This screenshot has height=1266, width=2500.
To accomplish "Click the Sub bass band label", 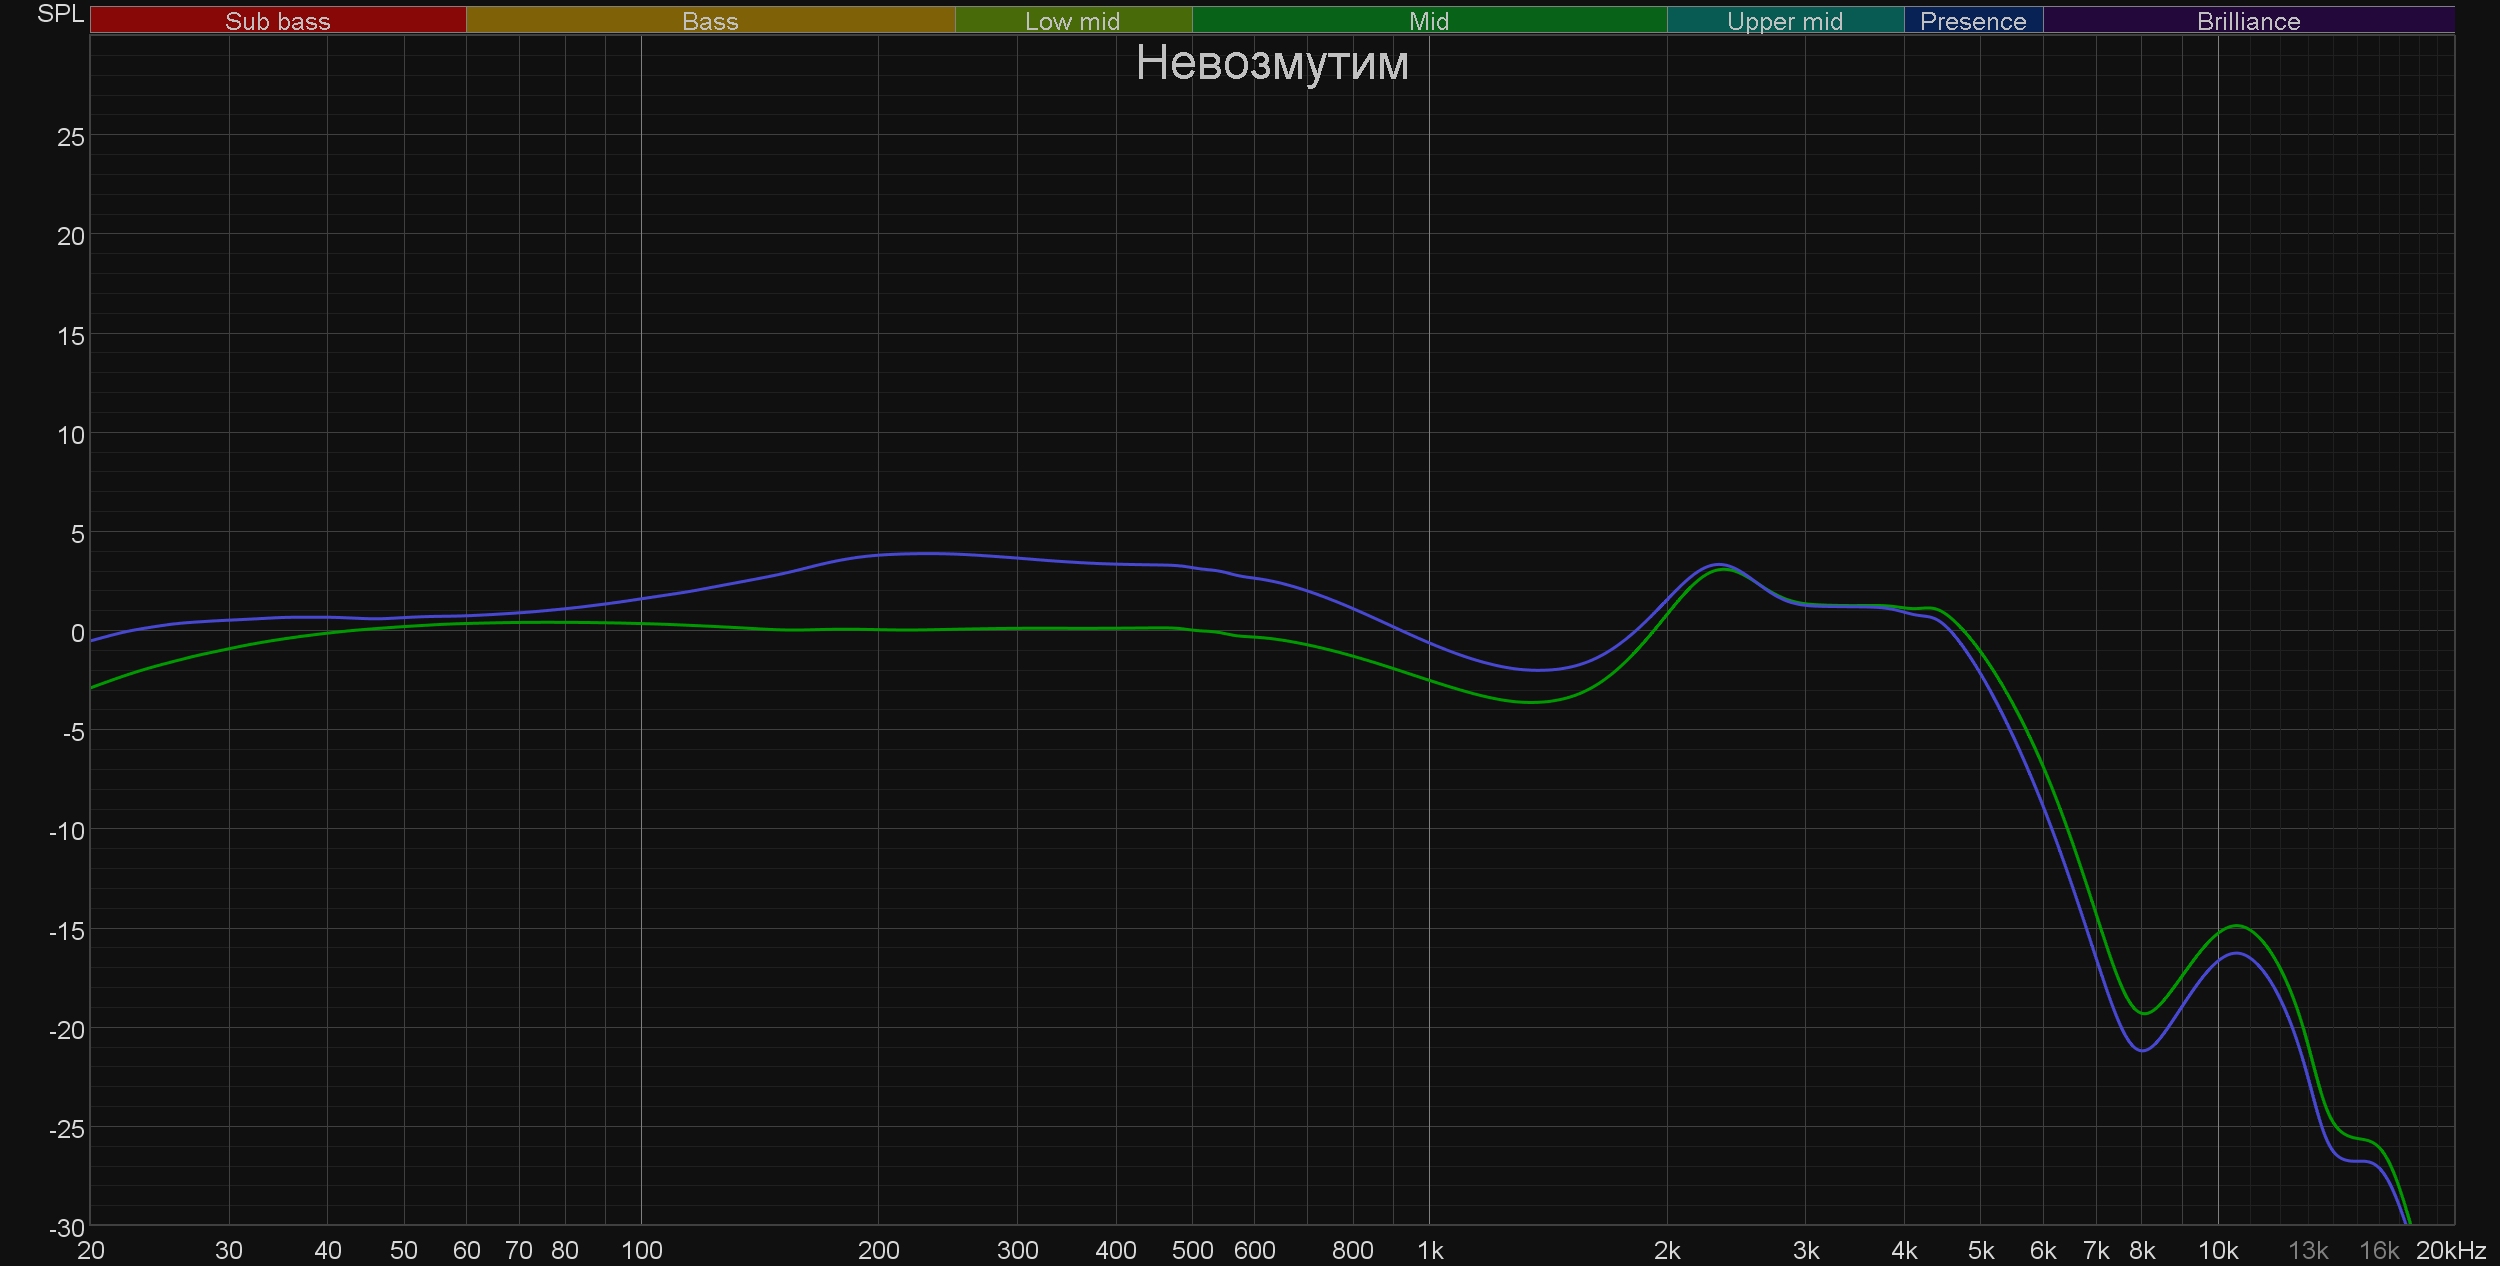I will coord(277,21).
